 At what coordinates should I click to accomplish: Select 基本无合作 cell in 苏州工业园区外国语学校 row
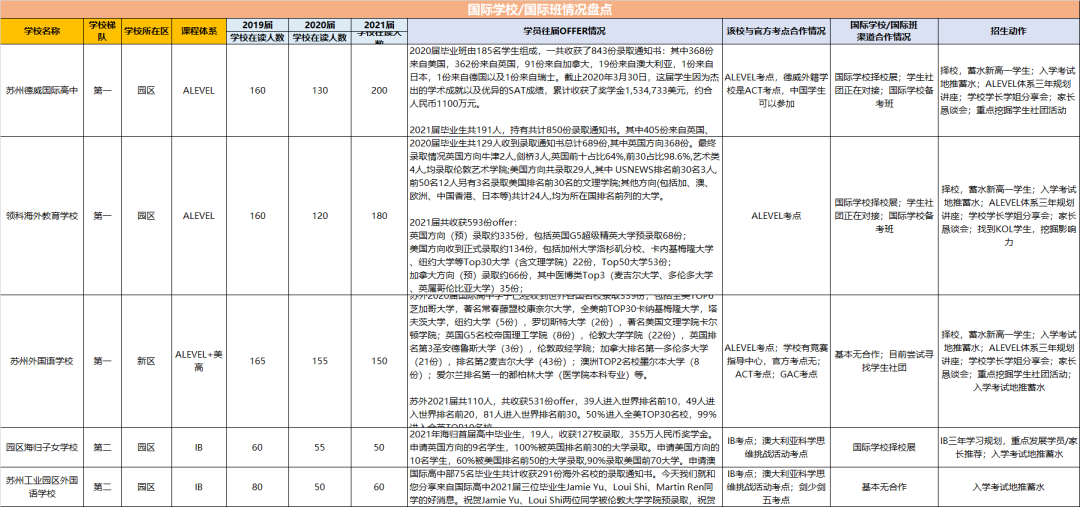[x=884, y=488]
